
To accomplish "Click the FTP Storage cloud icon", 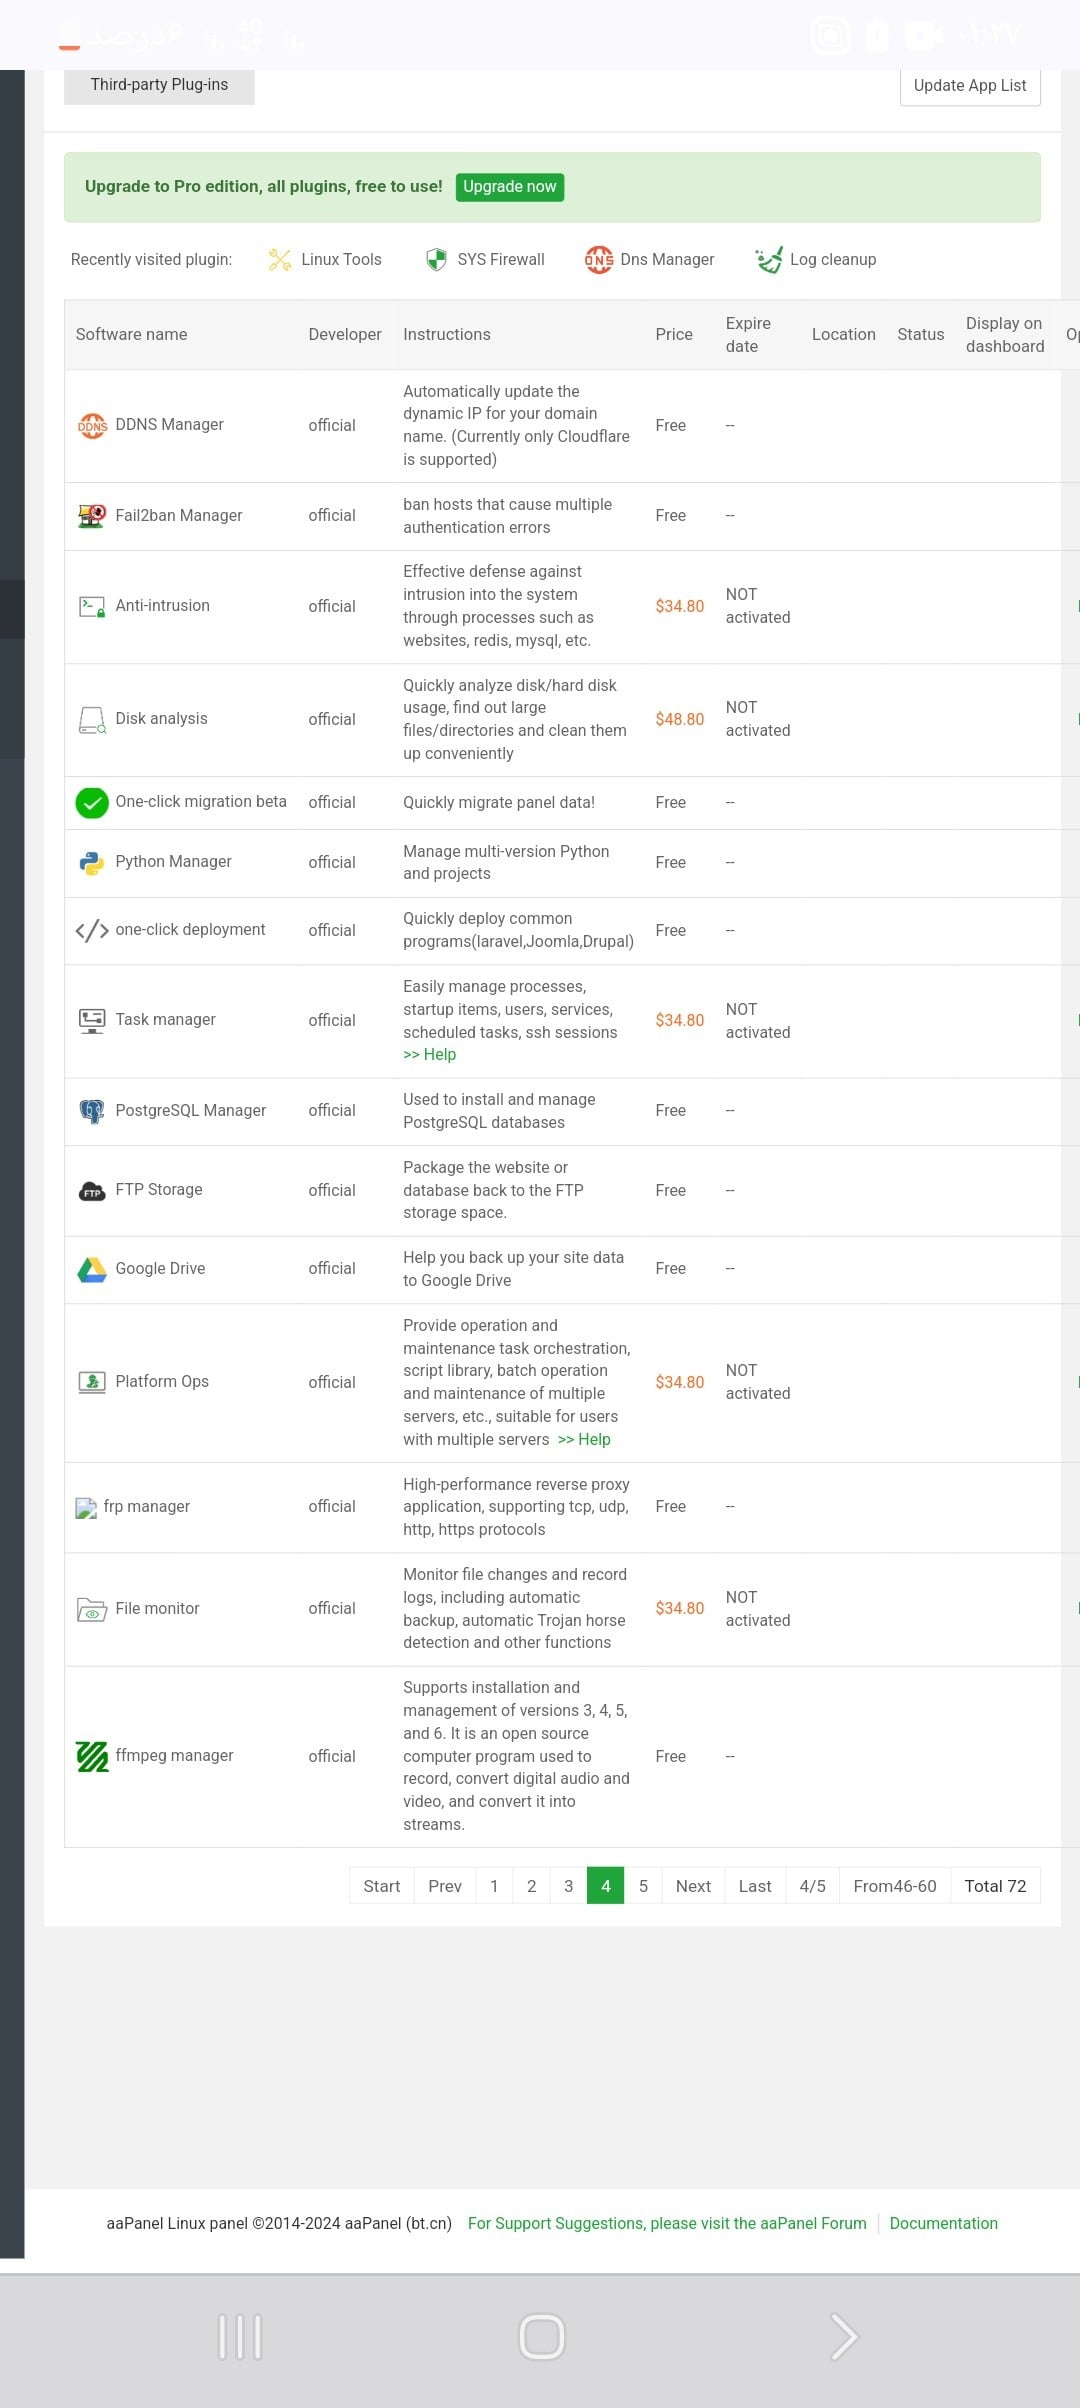I will [92, 1191].
